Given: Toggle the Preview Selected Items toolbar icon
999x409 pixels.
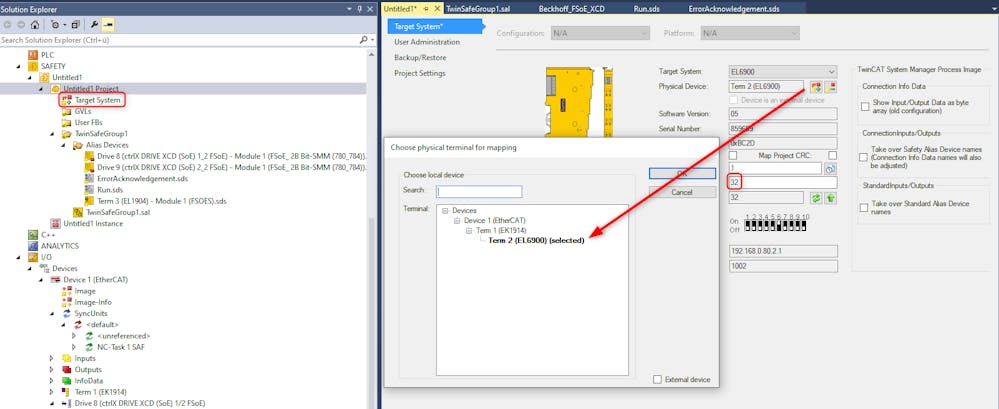Looking at the screenshot, I should click(108, 25).
